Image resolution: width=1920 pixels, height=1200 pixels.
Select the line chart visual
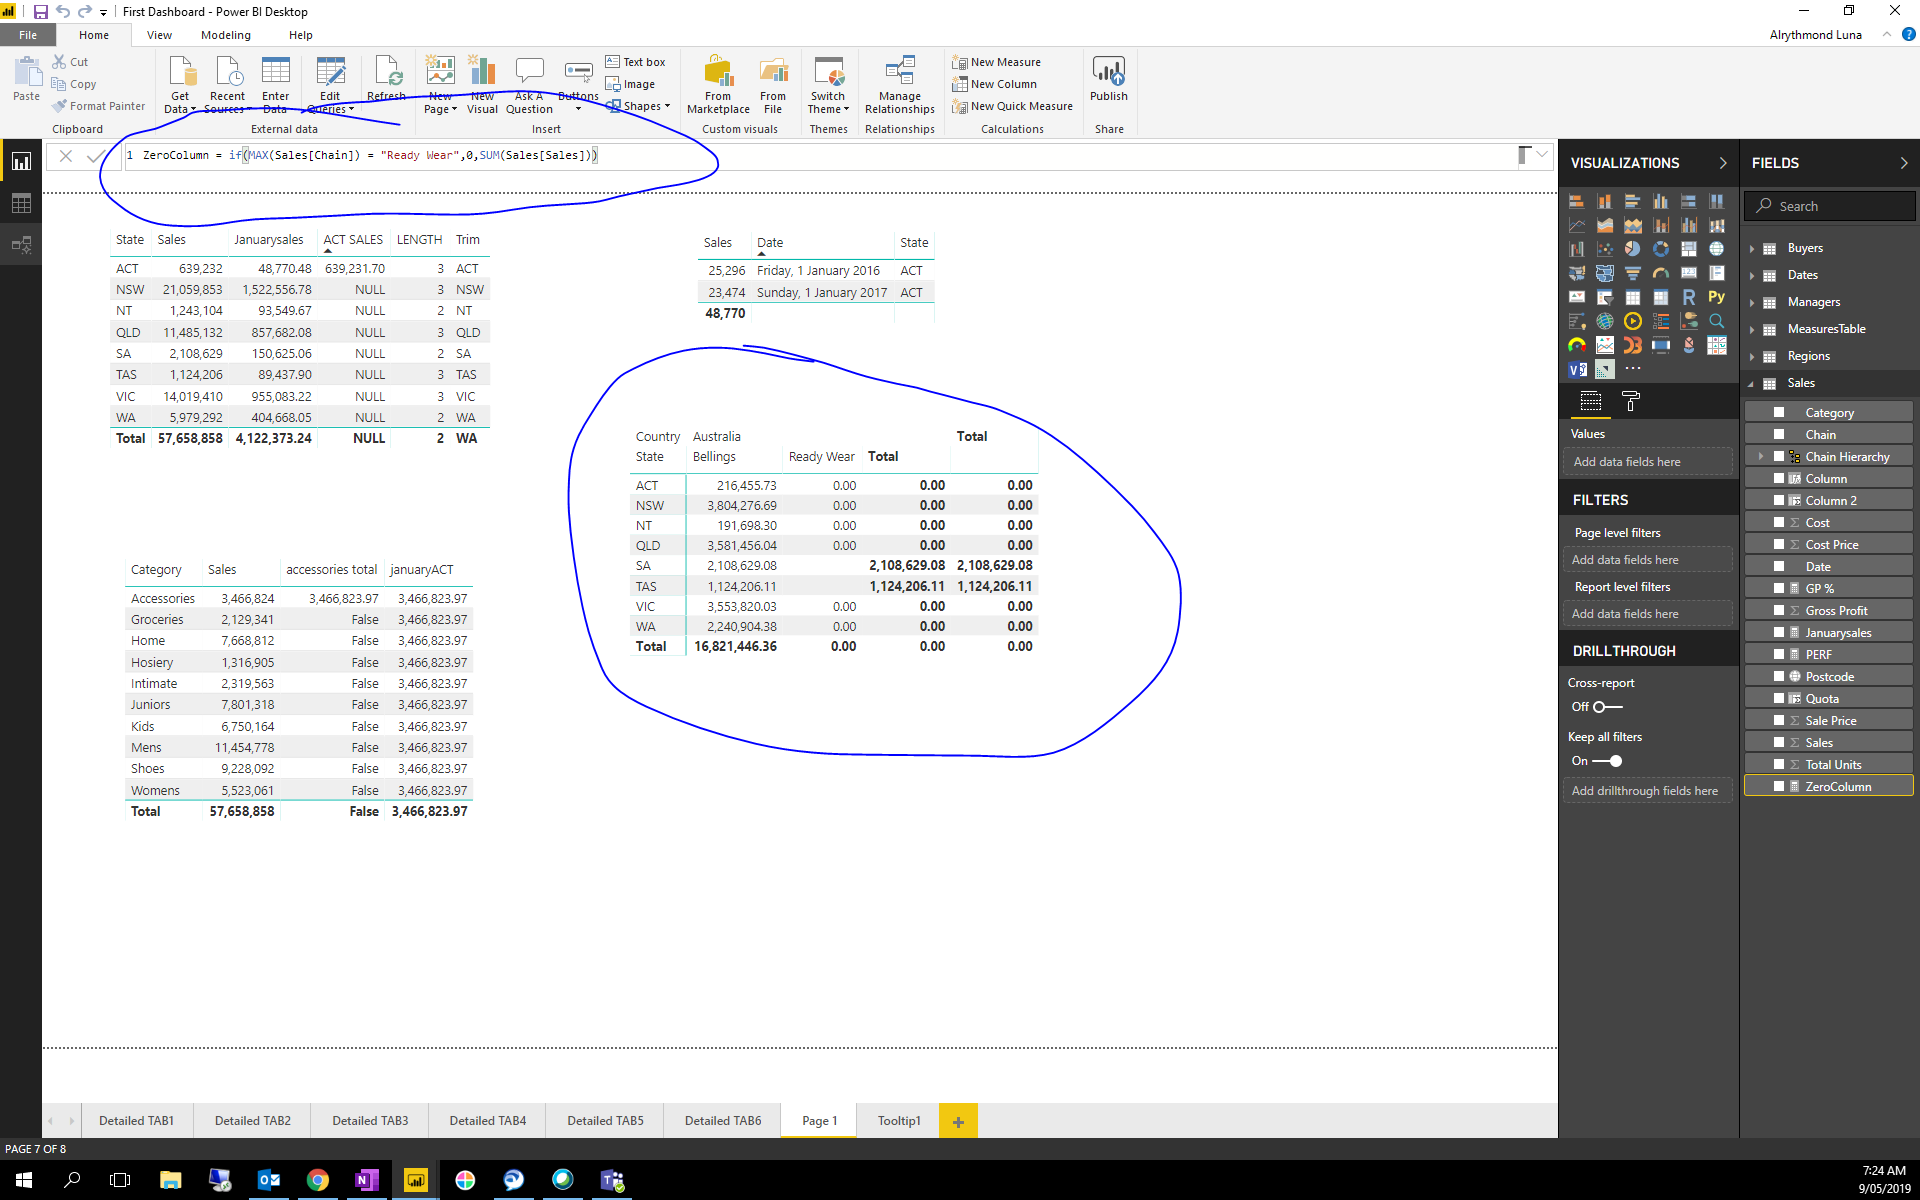tap(1576, 225)
